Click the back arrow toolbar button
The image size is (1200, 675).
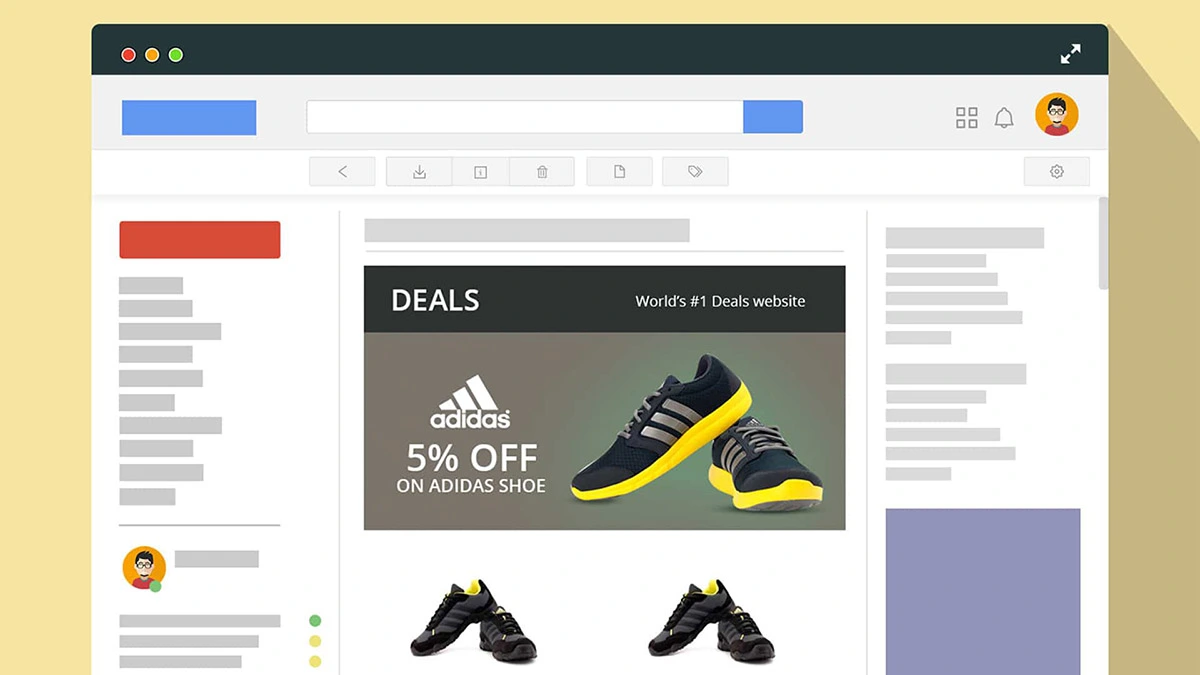342,172
